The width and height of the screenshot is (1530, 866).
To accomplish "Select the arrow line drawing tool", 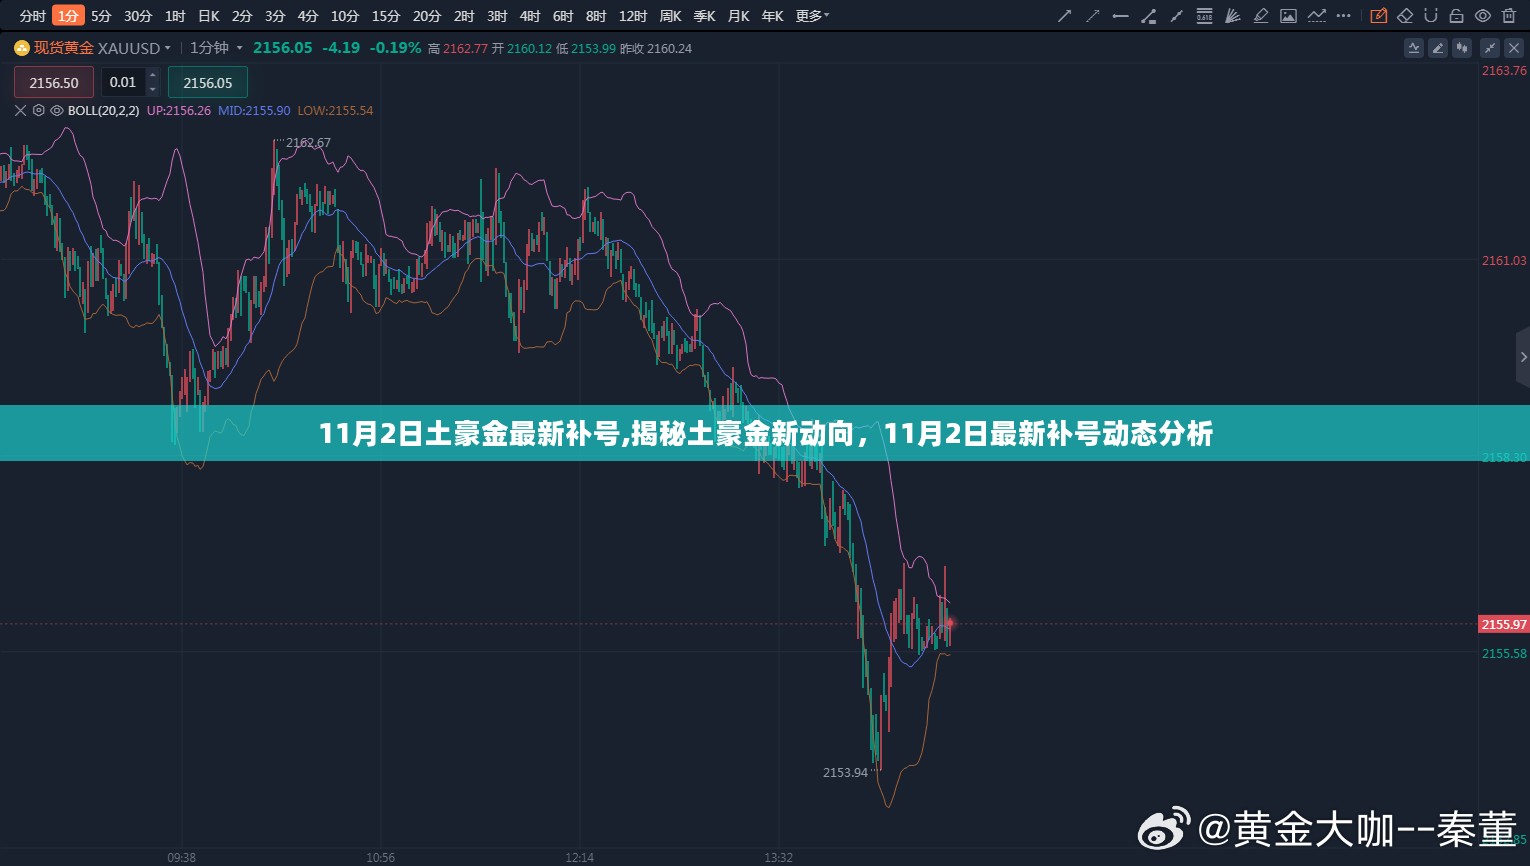I will click(1065, 16).
